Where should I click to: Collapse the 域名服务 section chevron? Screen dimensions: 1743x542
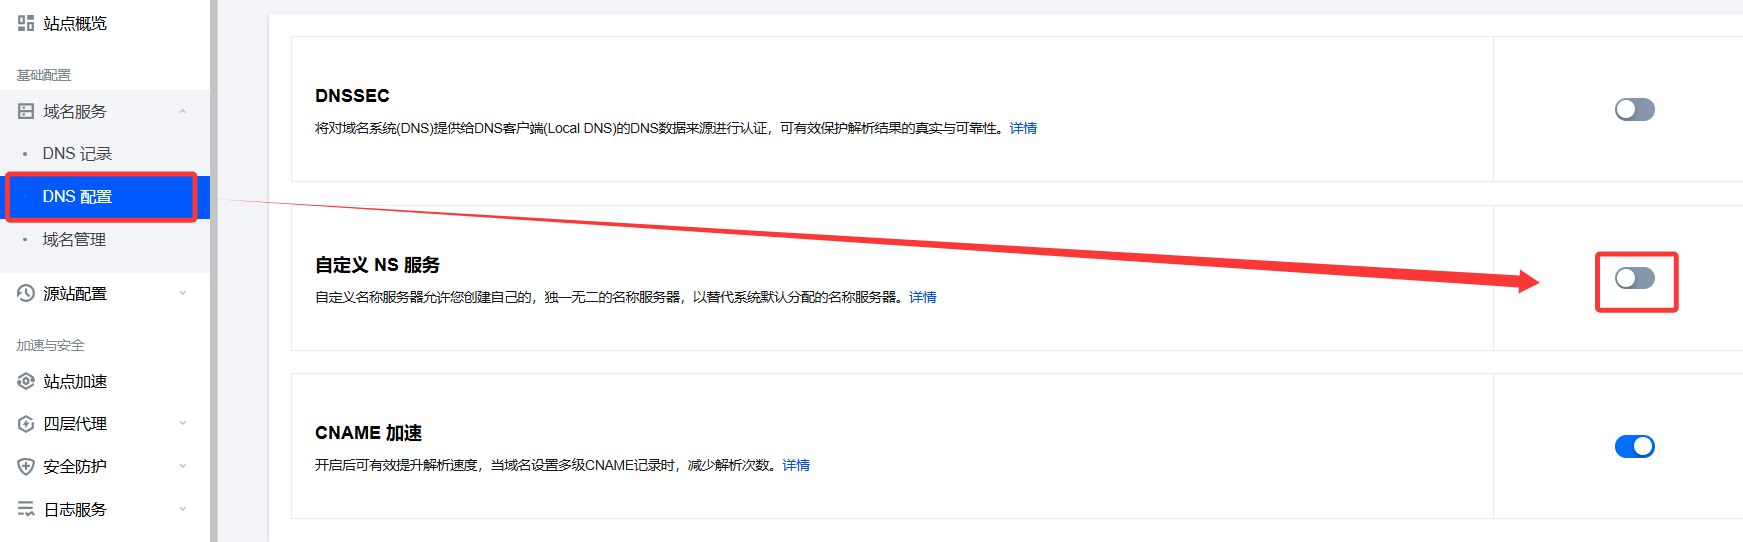(x=183, y=111)
